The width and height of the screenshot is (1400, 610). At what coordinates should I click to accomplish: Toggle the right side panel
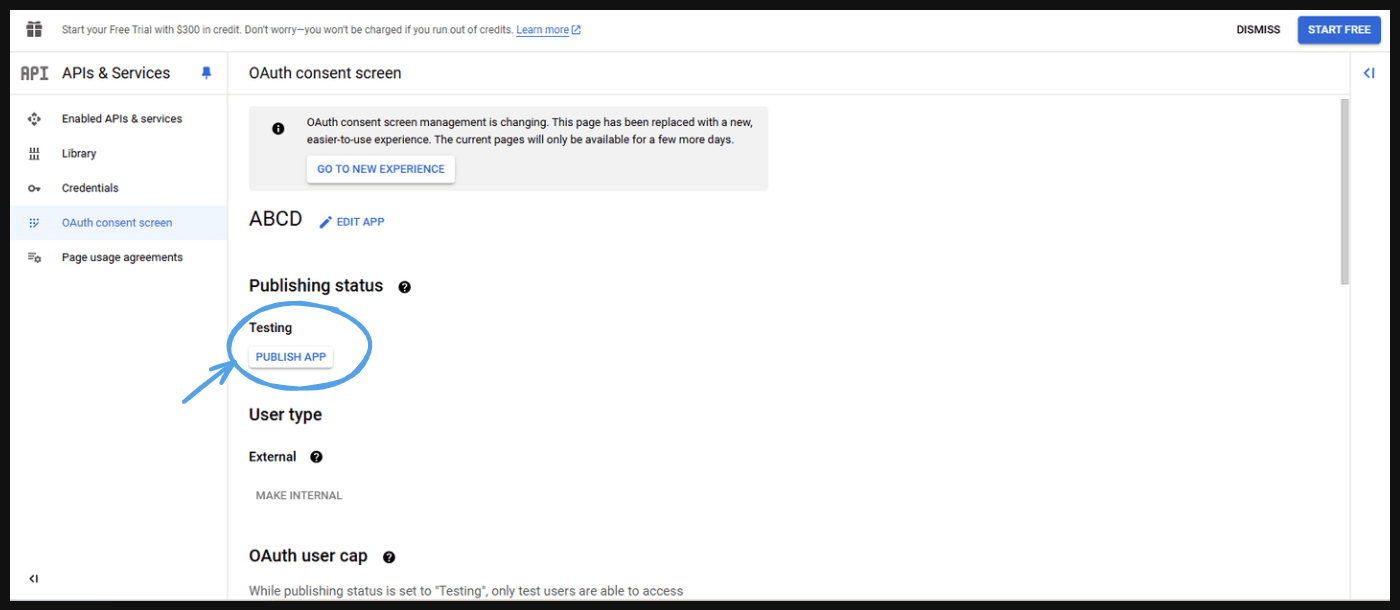1369,73
